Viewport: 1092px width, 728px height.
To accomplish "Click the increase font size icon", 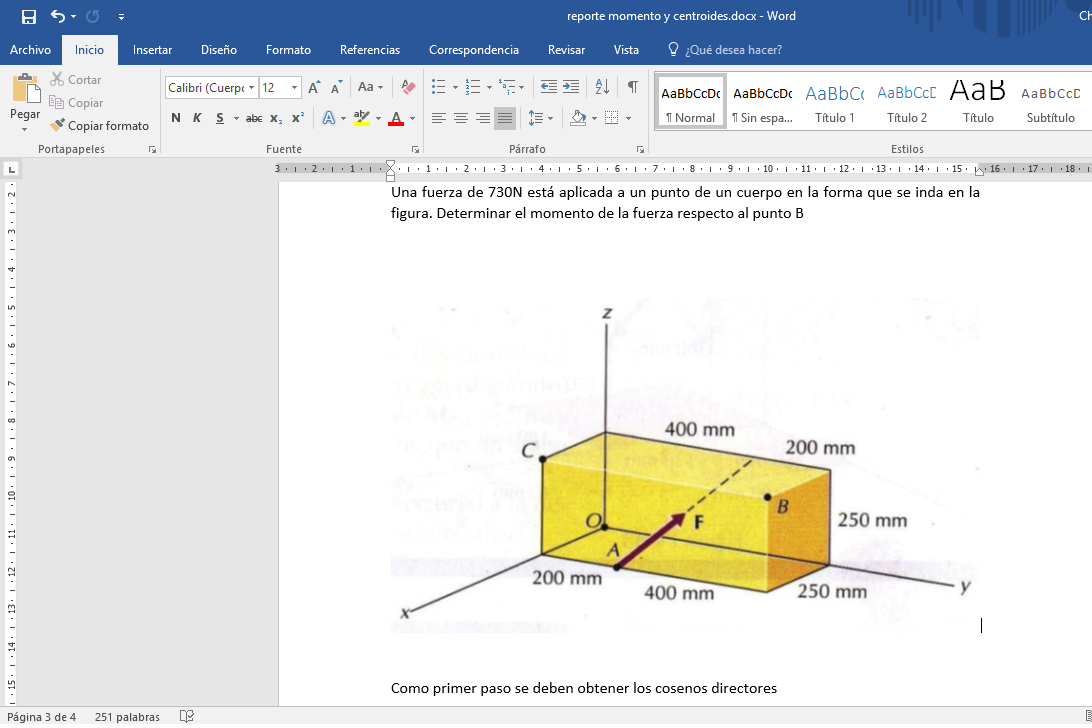I will click(314, 88).
